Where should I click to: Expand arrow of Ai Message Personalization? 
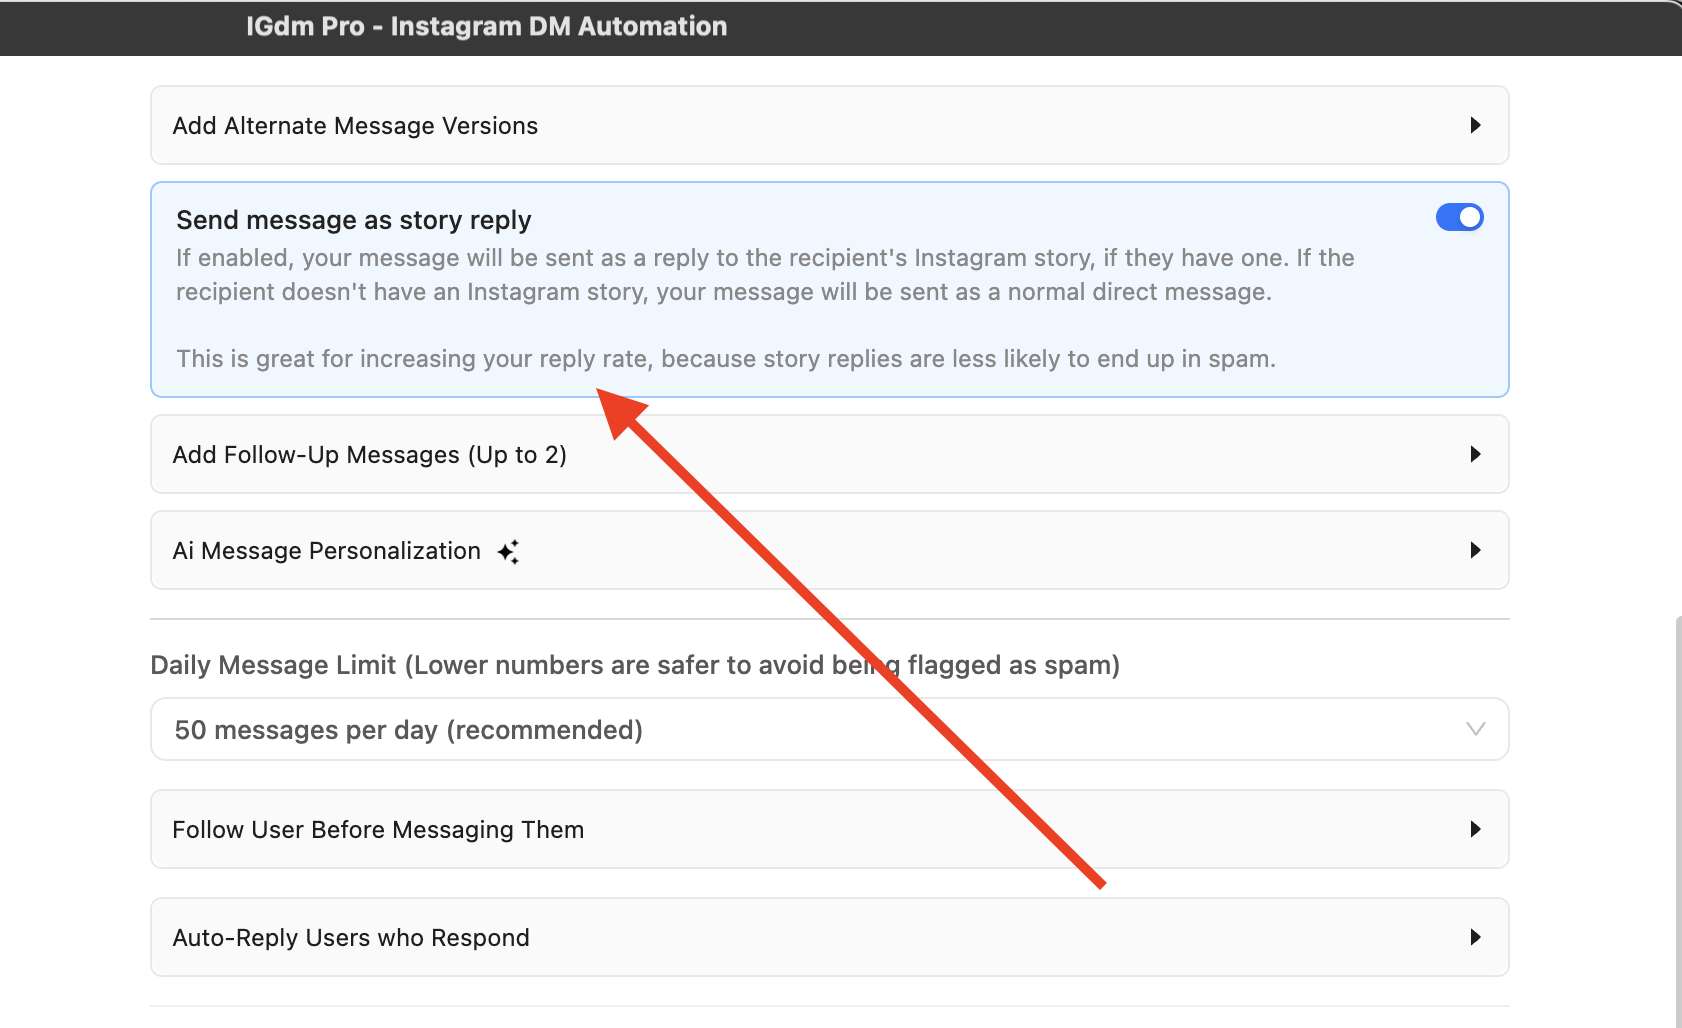pos(1475,550)
